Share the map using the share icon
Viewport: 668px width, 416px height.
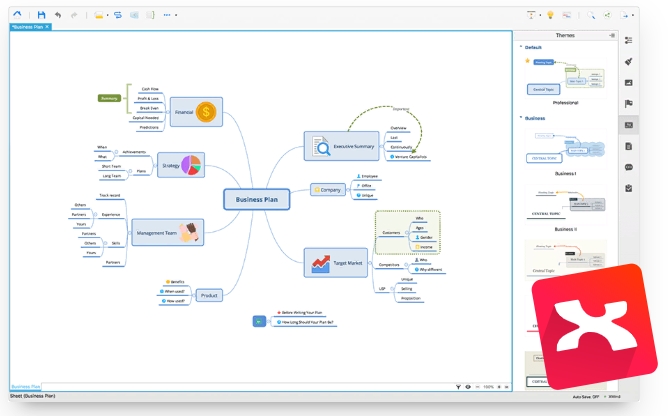coord(608,15)
